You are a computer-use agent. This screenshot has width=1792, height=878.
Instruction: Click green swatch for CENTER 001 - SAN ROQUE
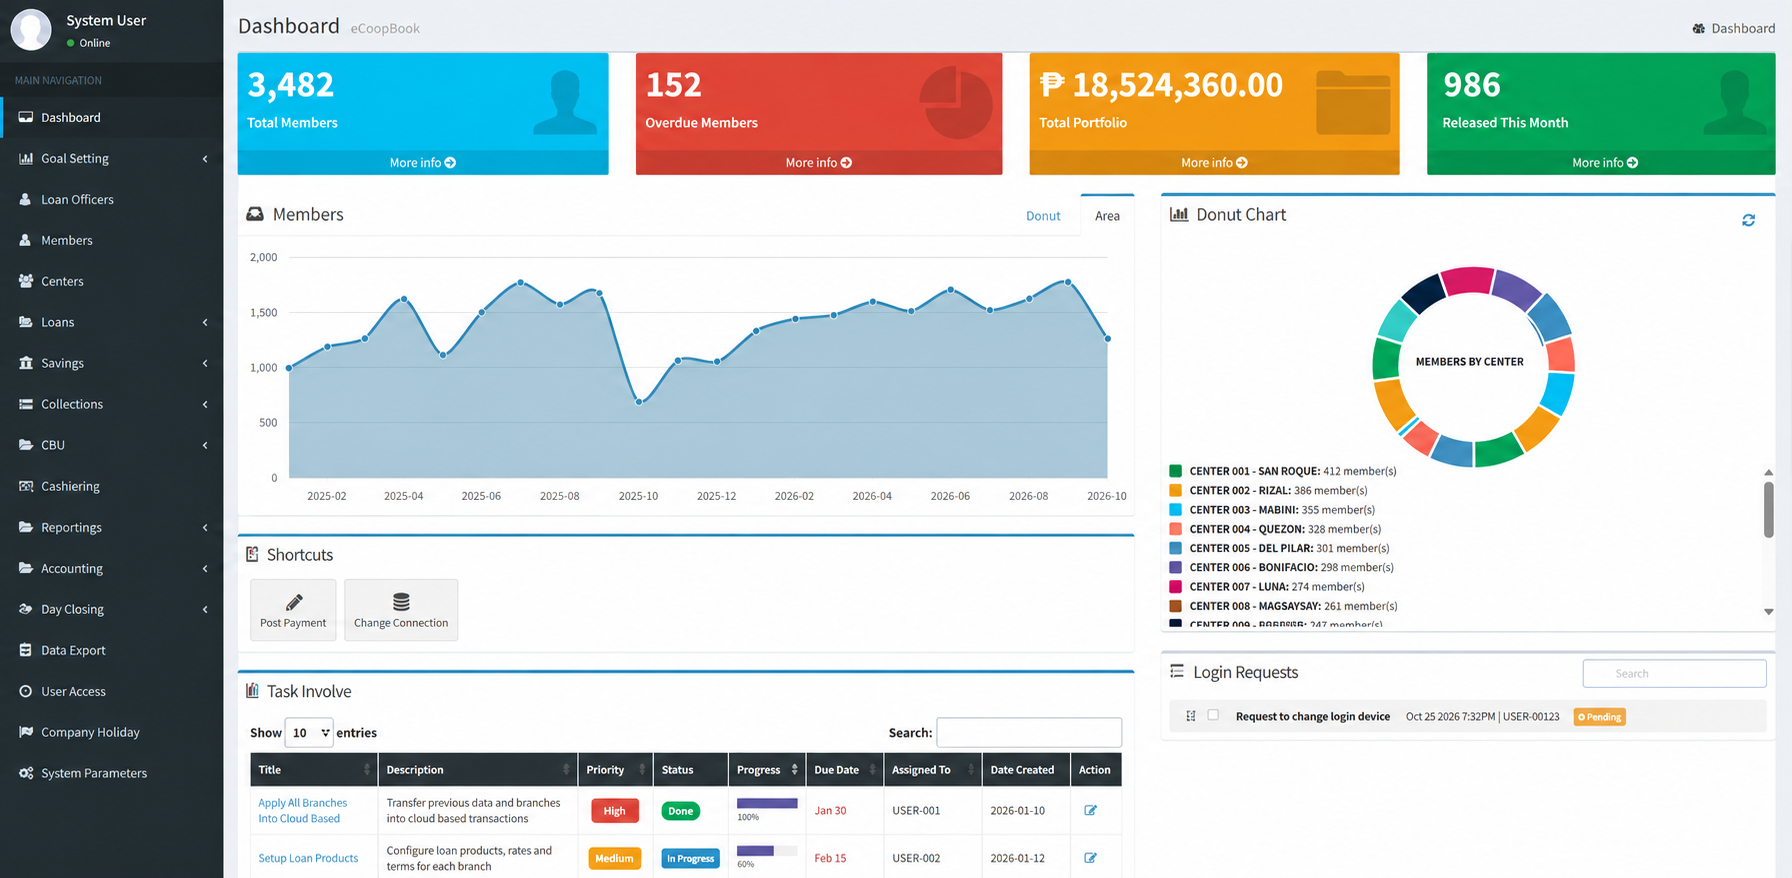(x=1176, y=471)
